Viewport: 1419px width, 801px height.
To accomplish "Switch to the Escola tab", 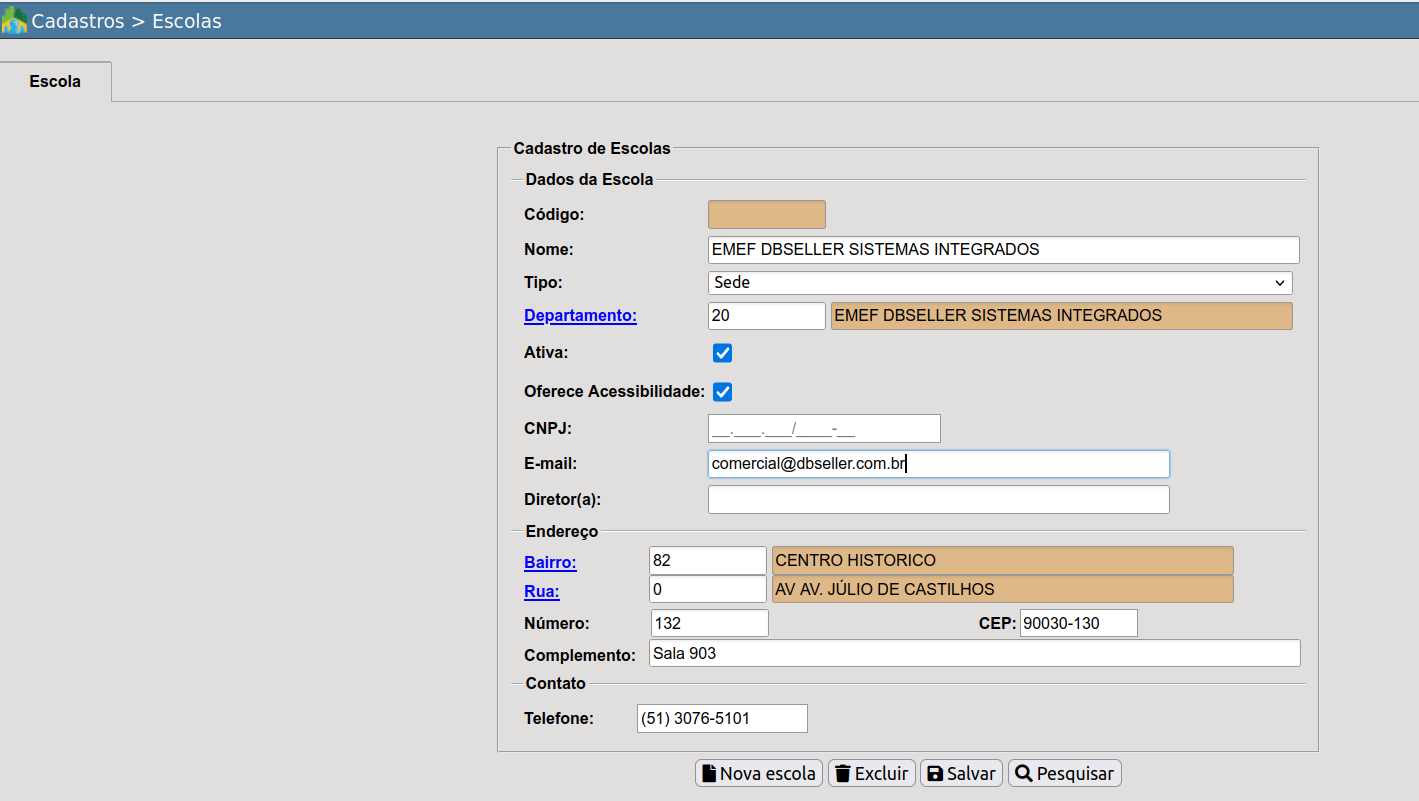I will pyautogui.click(x=55, y=81).
